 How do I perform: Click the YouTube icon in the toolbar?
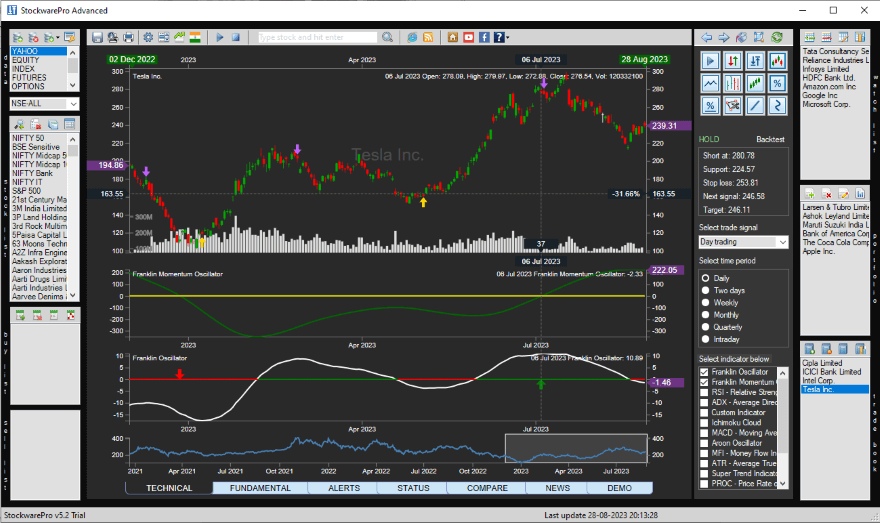click(468, 37)
